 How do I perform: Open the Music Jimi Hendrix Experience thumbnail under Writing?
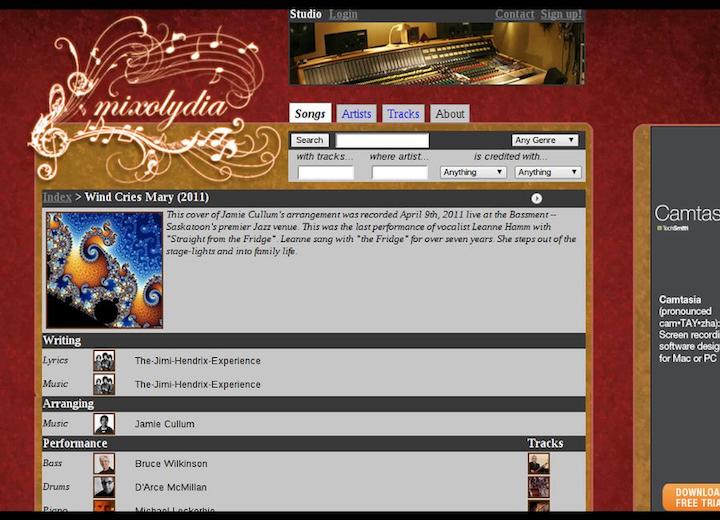click(104, 384)
